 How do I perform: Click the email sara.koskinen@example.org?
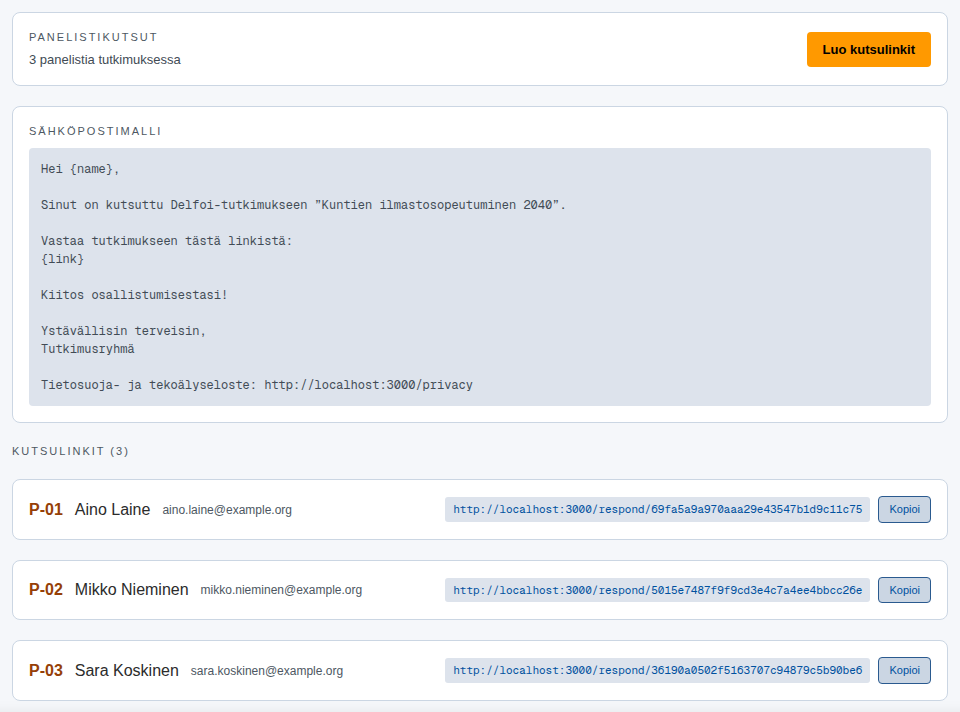point(267,671)
